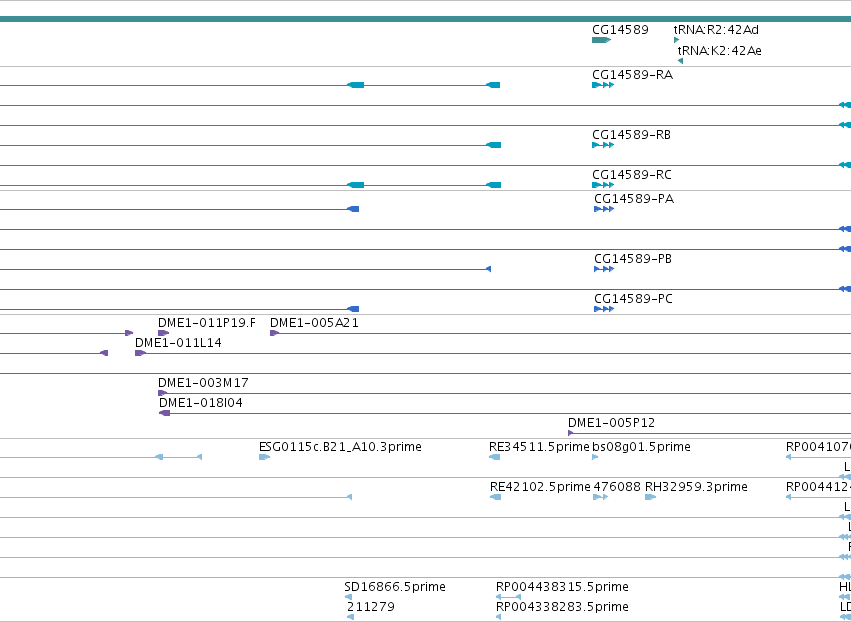Open the tRNA:R2:42Ad label

click(x=716, y=30)
